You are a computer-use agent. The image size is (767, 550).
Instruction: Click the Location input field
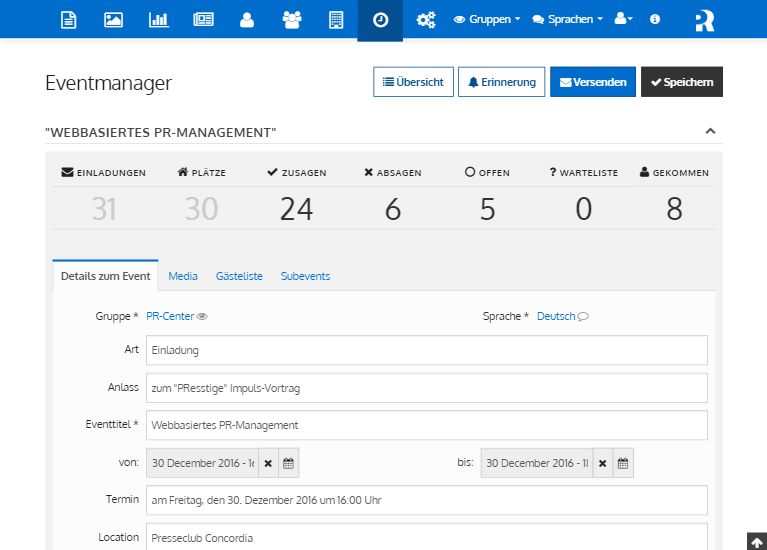(x=427, y=537)
